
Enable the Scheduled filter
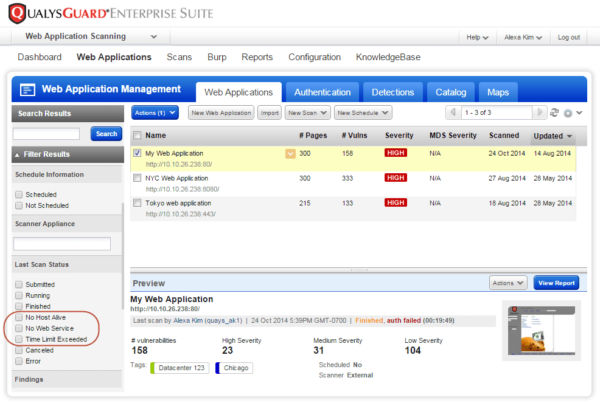click(x=19, y=194)
